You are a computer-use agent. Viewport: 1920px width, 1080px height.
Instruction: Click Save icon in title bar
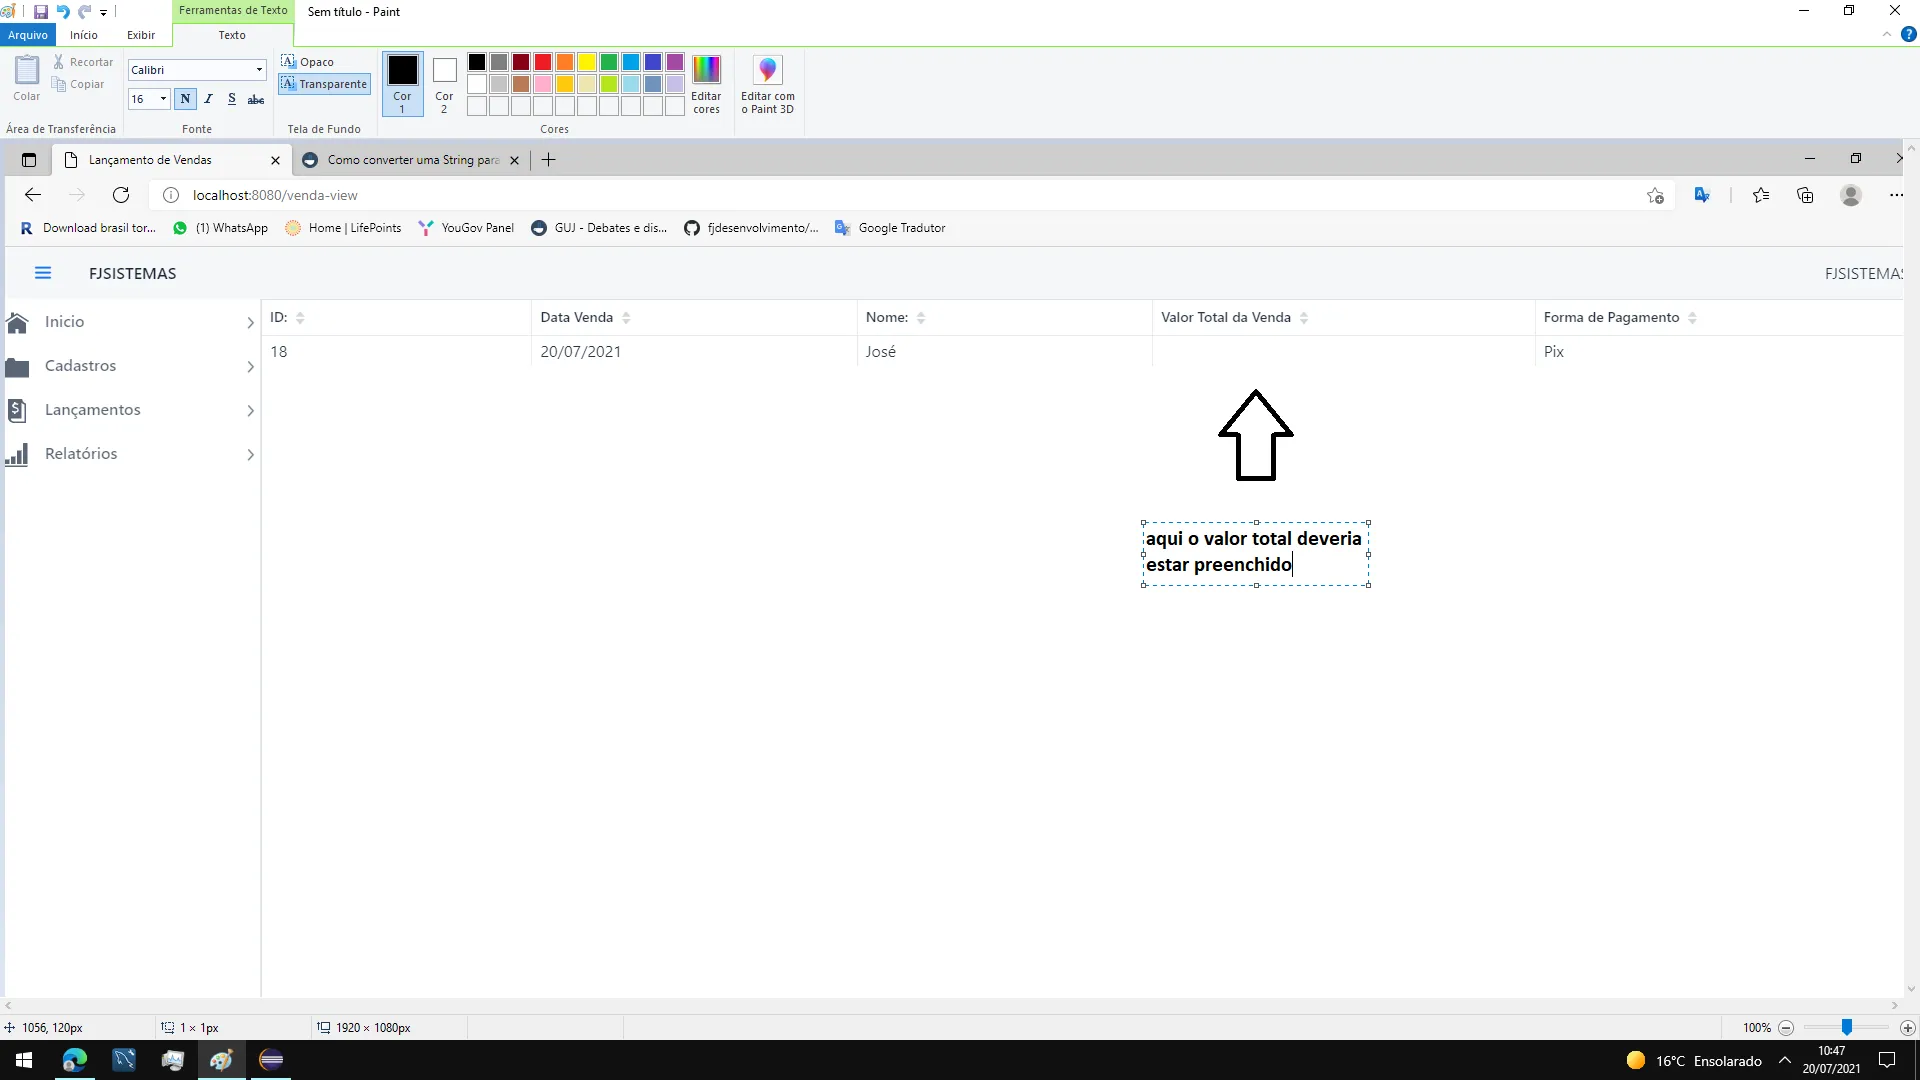pos(41,12)
